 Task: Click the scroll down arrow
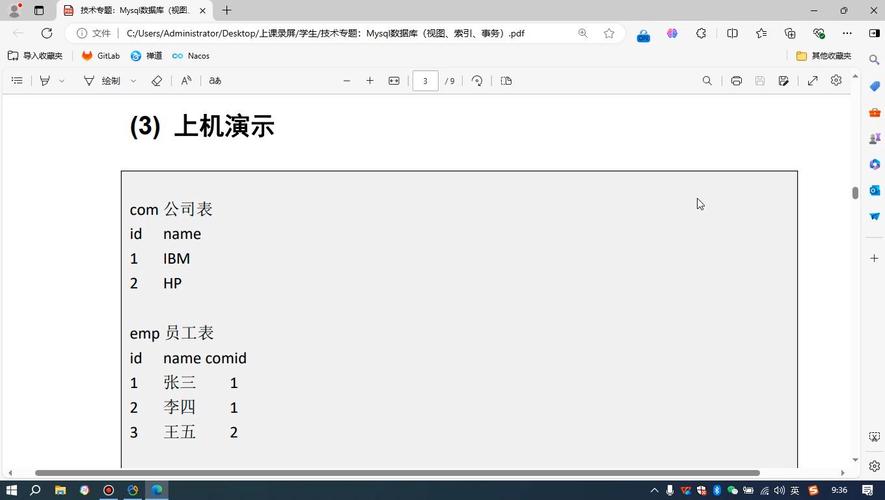pyautogui.click(x=855, y=460)
